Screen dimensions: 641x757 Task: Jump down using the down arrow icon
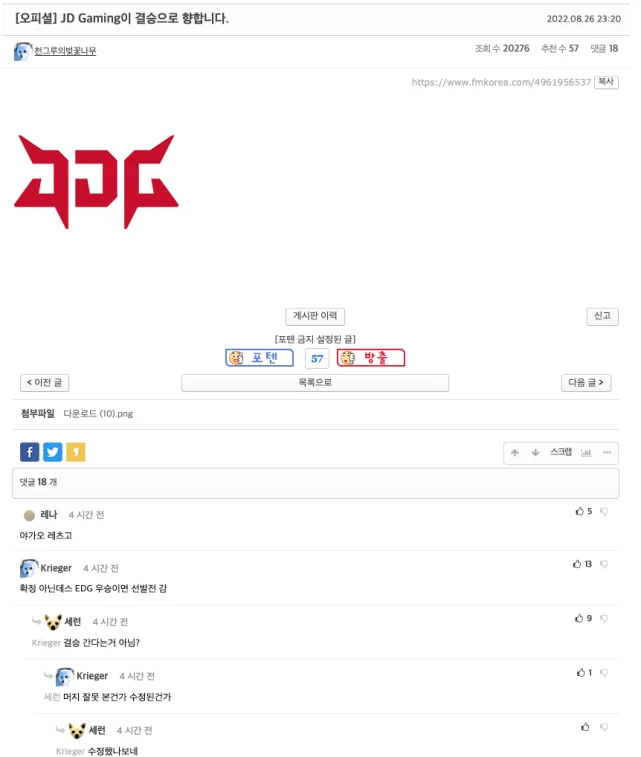(x=535, y=453)
